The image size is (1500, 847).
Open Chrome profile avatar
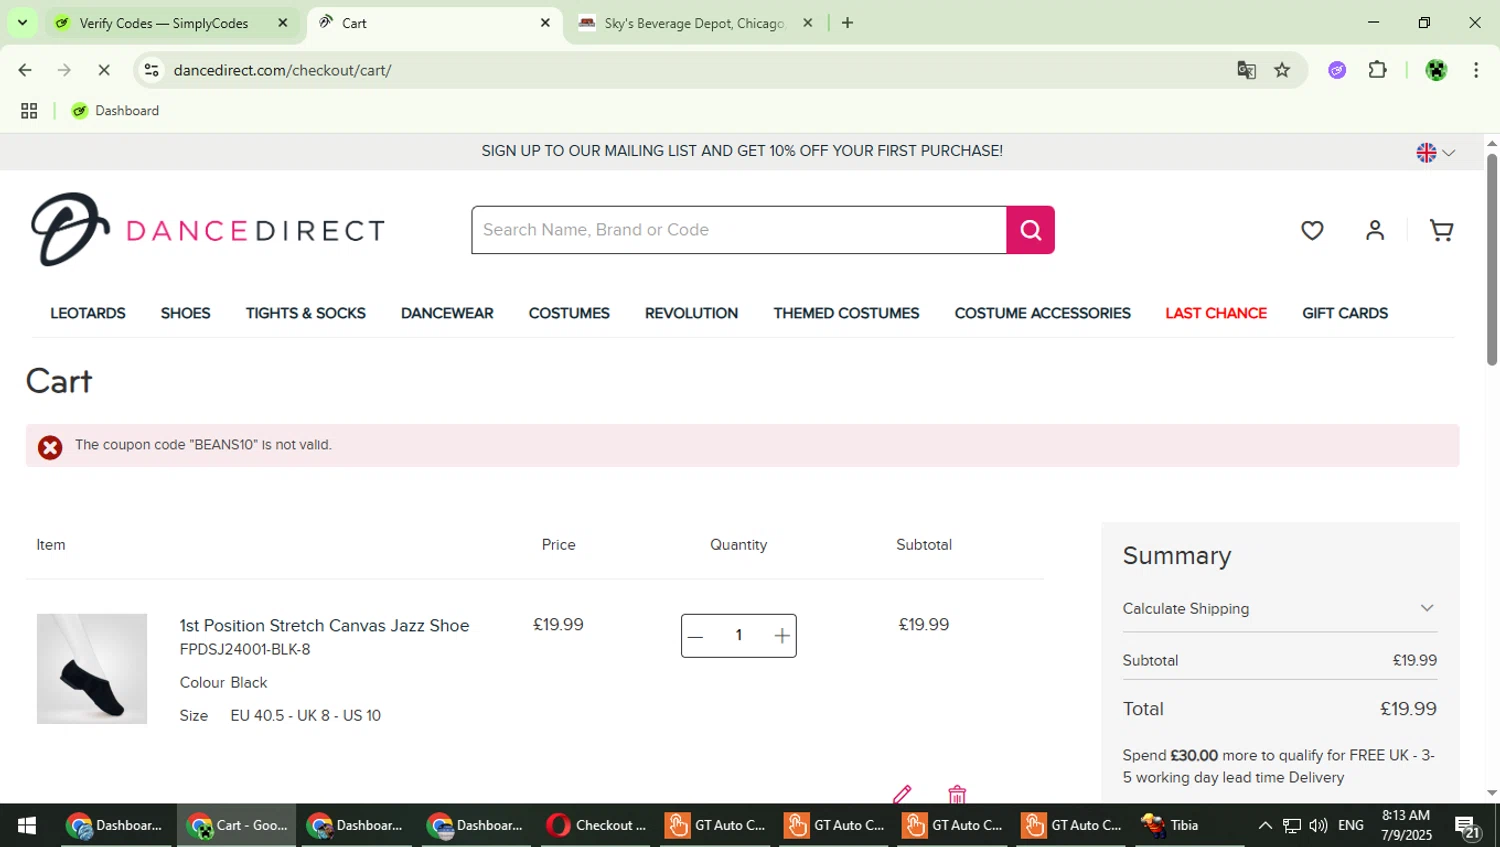click(1436, 70)
